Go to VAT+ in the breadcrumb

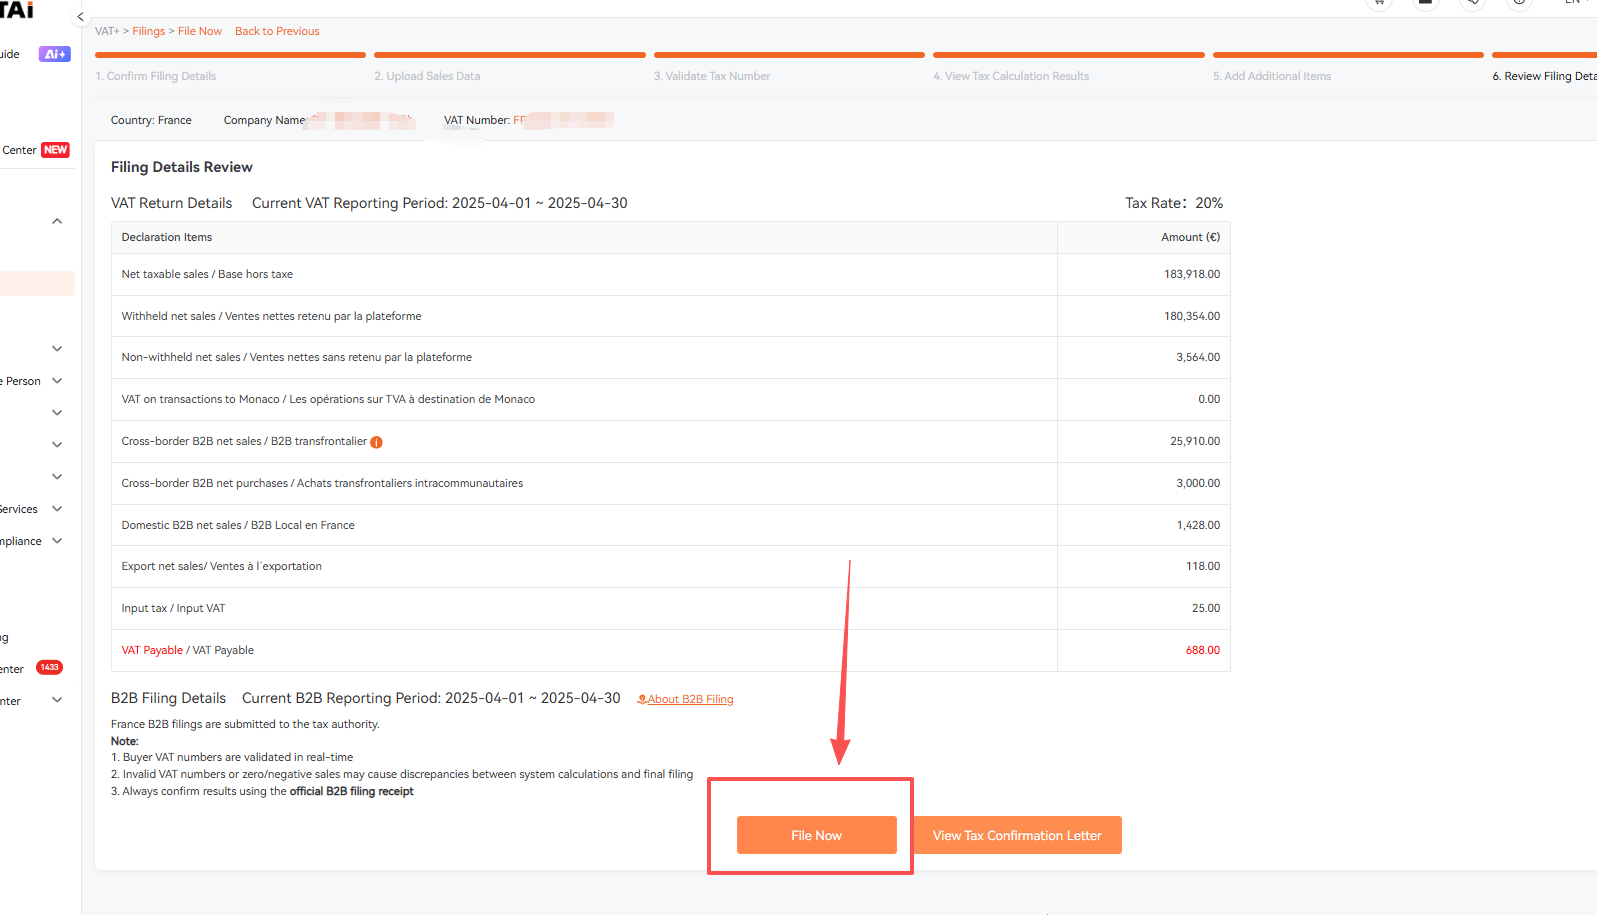[x=107, y=31]
